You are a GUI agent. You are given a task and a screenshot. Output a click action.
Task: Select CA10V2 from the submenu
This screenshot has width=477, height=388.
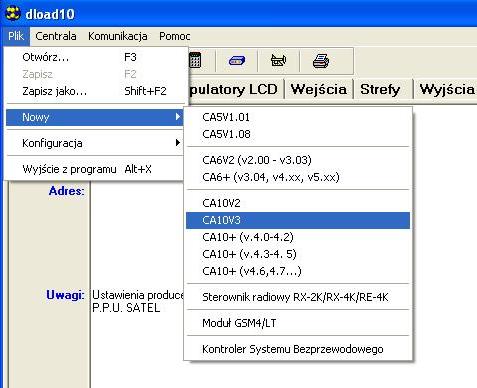(298, 203)
